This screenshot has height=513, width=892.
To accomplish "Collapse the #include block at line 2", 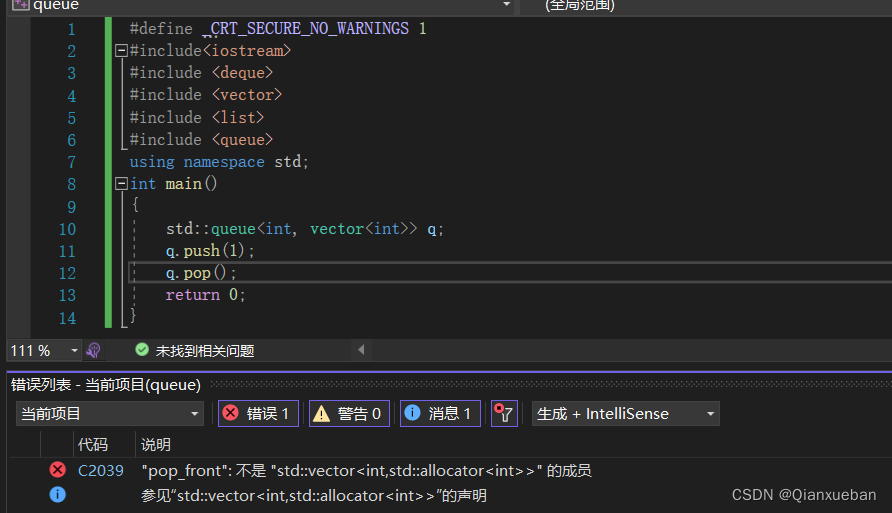I will (121, 51).
